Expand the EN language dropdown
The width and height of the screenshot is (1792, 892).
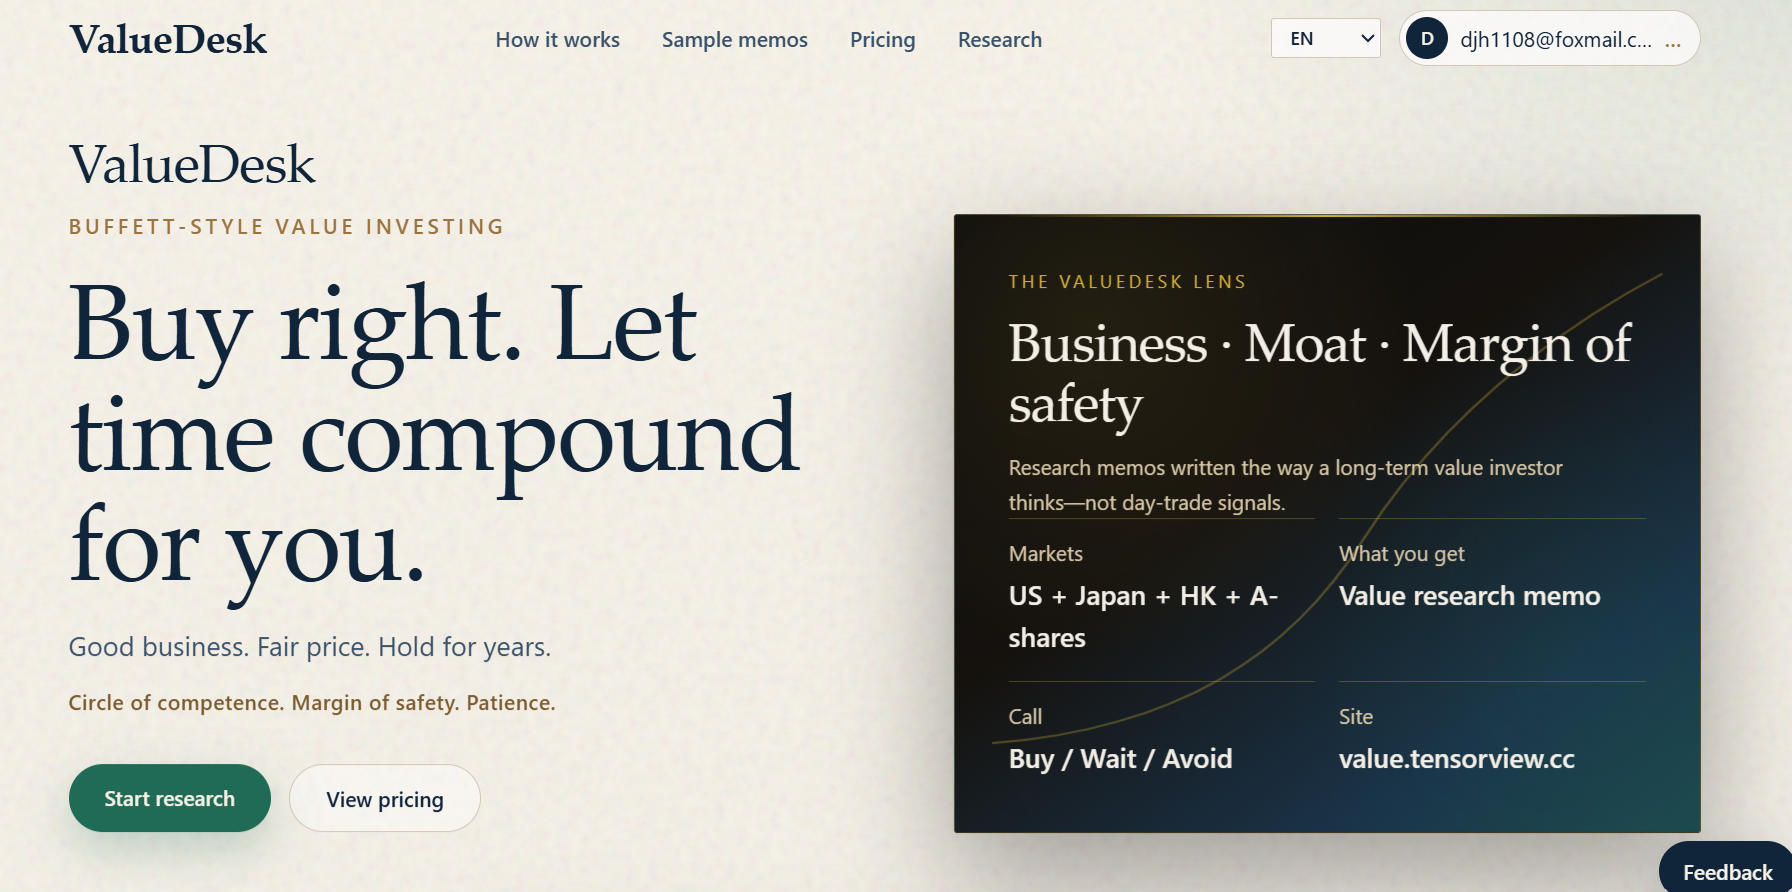coord(1326,39)
